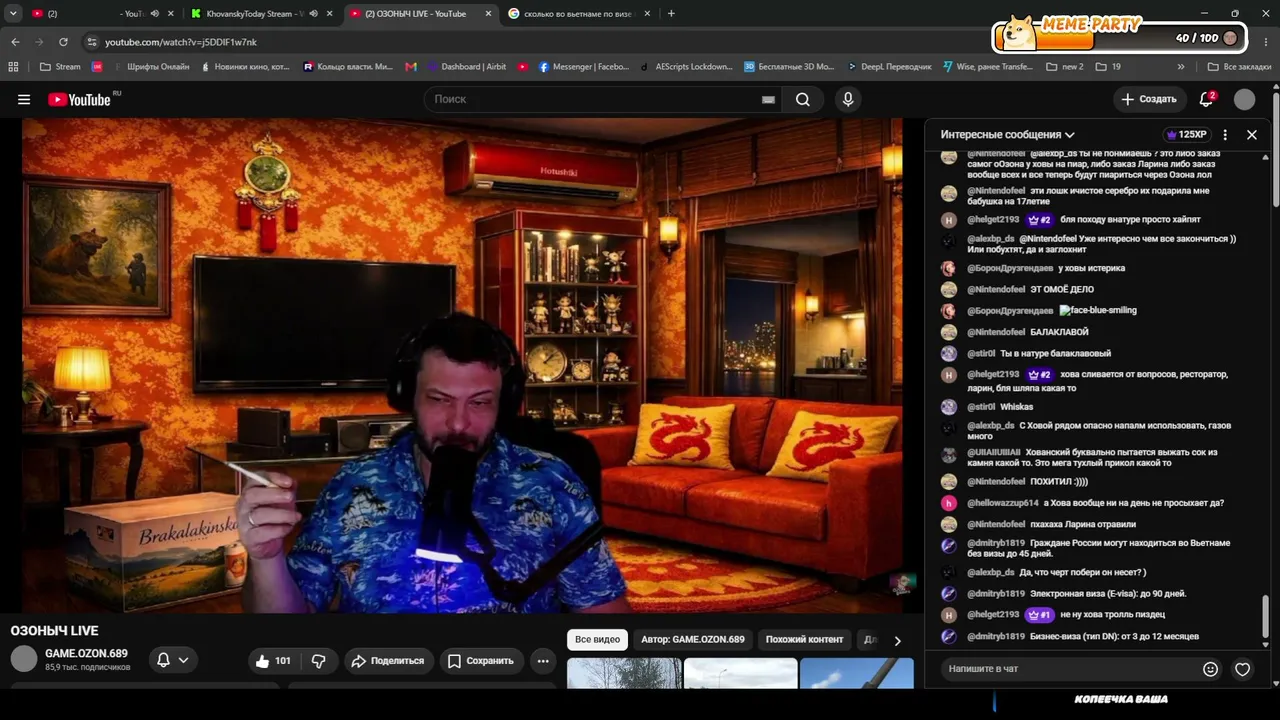Open the subscription notification bell dropdown
The width and height of the screenshot is (1280, 720).
(172, 660)
